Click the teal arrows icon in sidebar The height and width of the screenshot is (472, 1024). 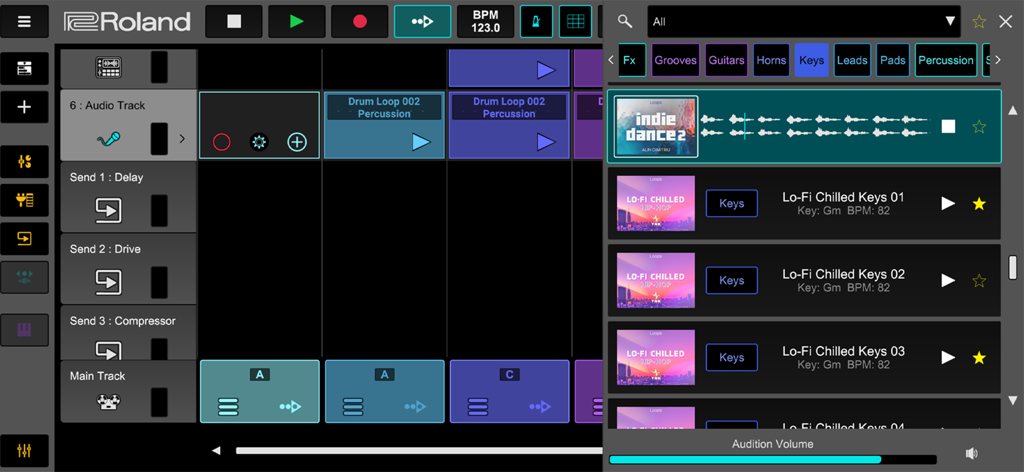click(x=24, y=277)
